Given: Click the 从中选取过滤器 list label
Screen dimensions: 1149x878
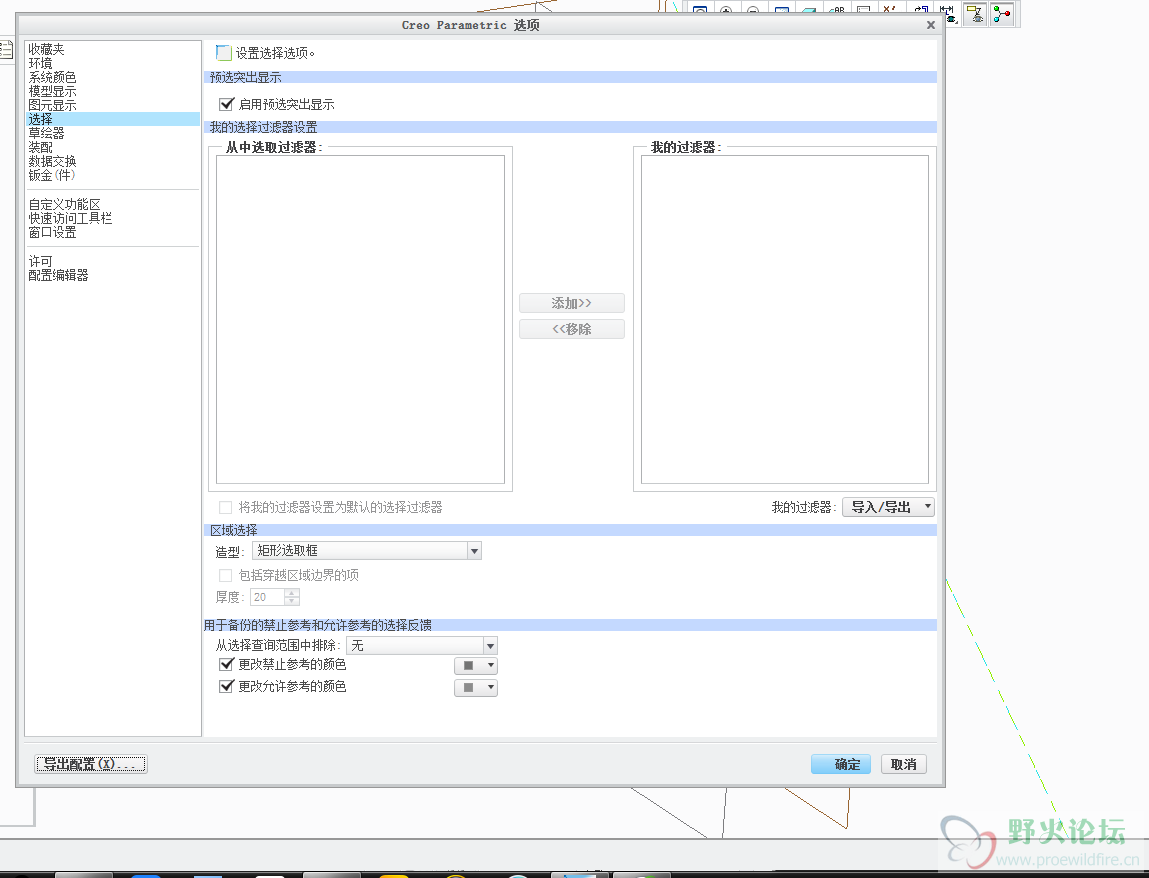Looking at the screenshot, I should click(x=273, y=147).
